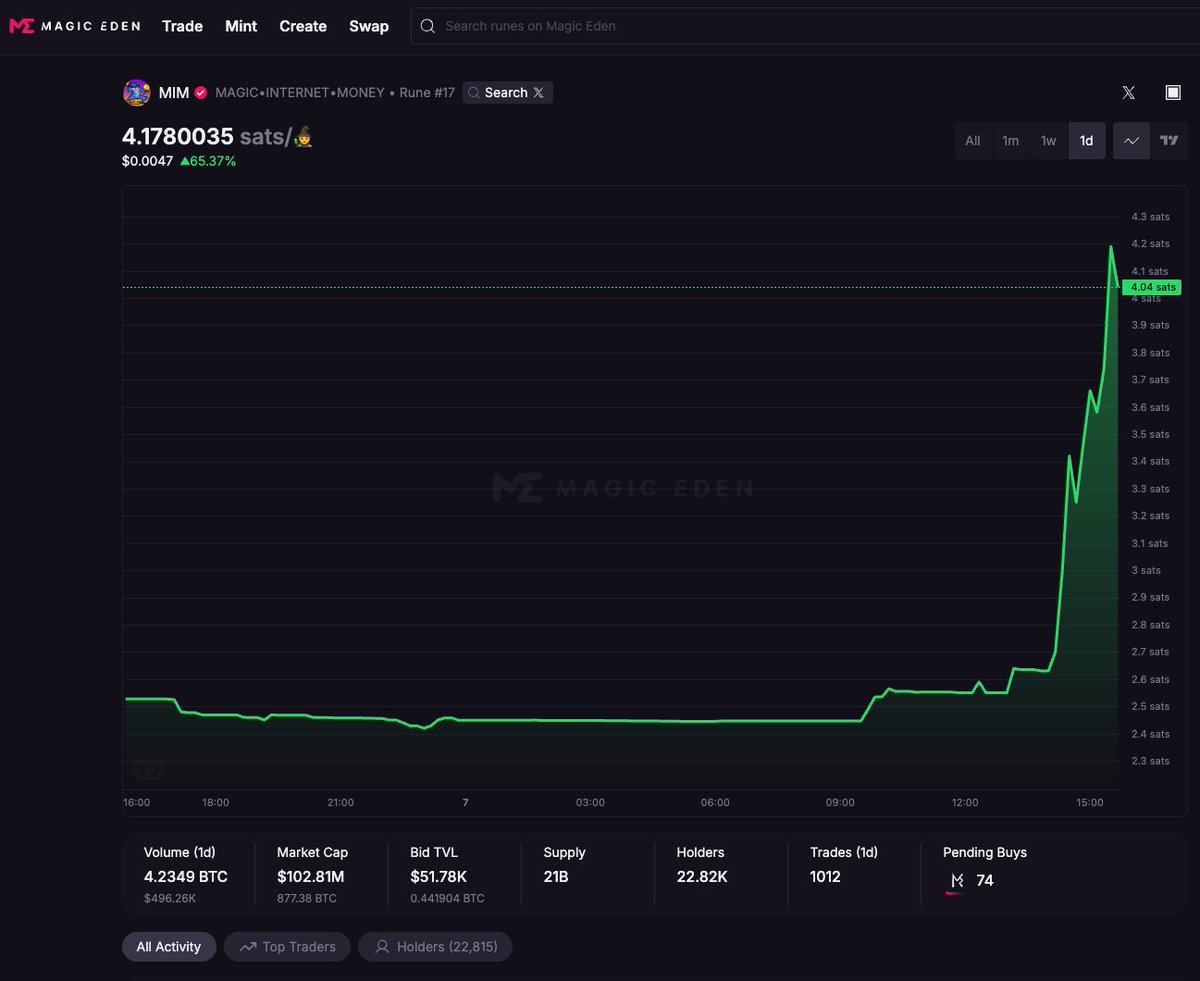This screenshot has height=981, width=1200.
Task: Click the 1012 trades value
Action: point(826,877)
